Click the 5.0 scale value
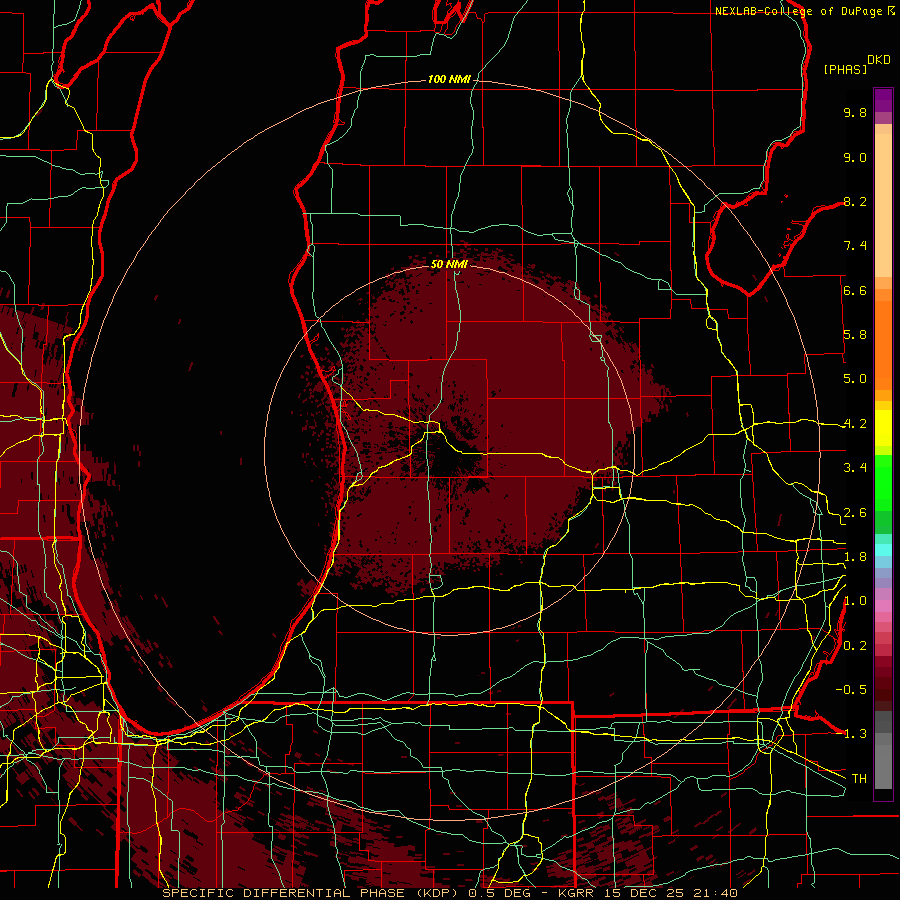 (855, 379)
